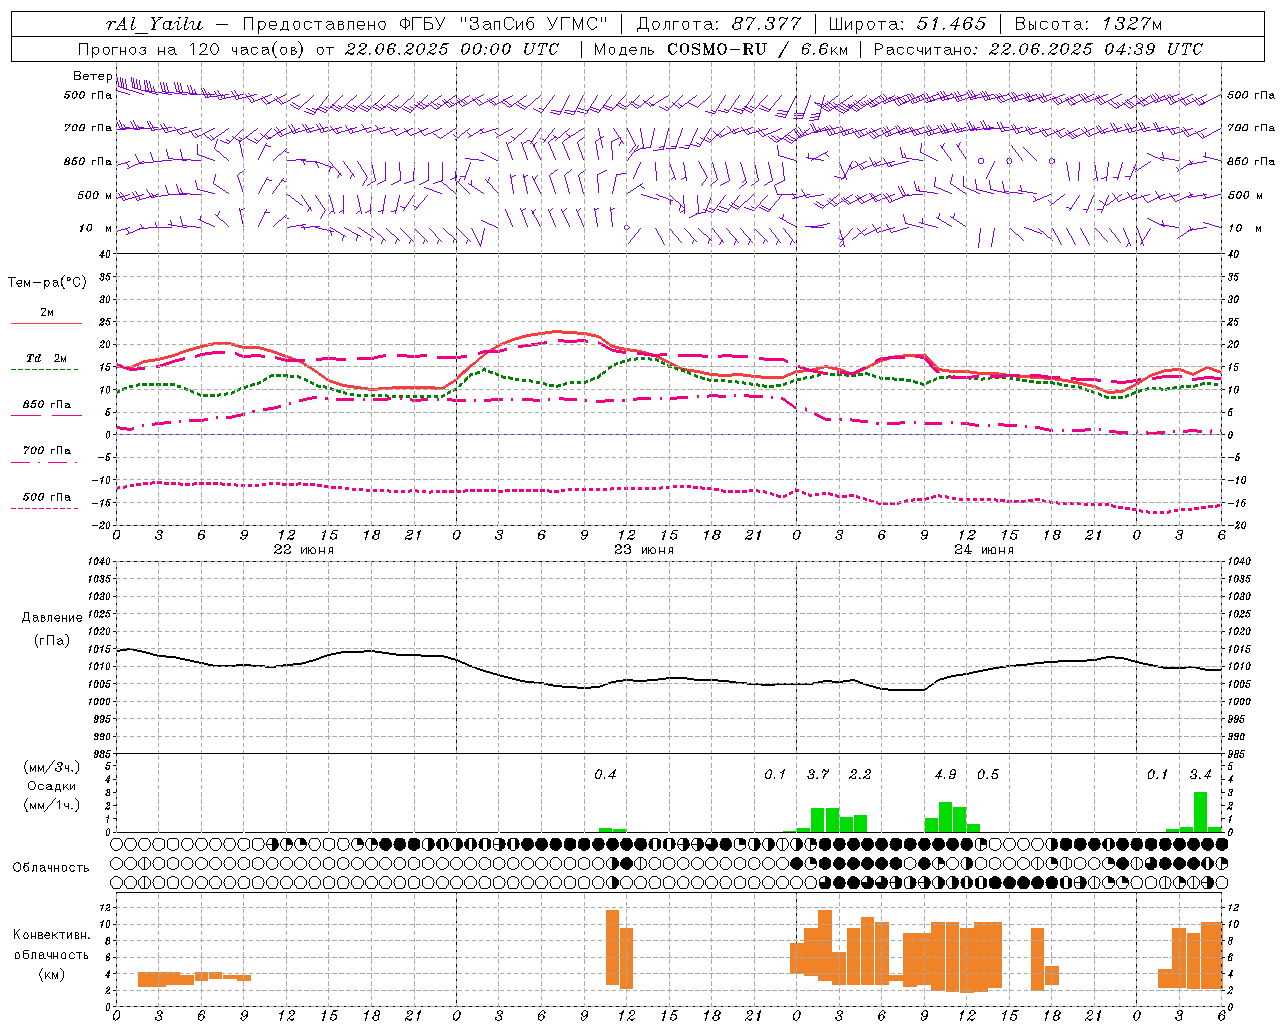Click the Осадки precipitation heading
The height and width of the screenshot is (1024, 1280).
click(x=52, y=786)
